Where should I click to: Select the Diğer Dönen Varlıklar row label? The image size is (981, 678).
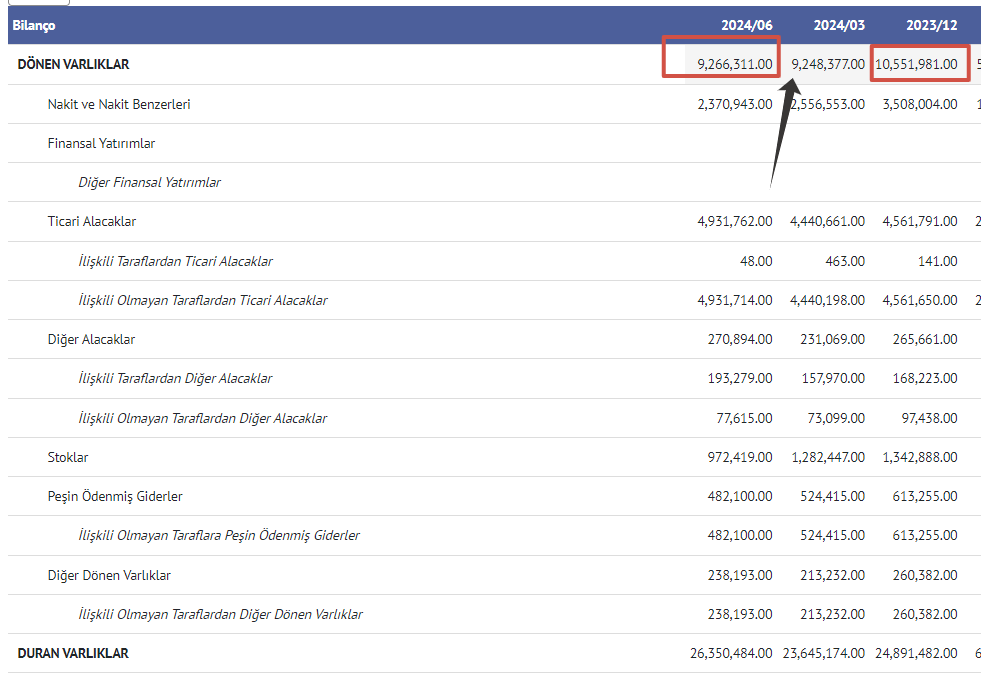(x=109, y=576)
